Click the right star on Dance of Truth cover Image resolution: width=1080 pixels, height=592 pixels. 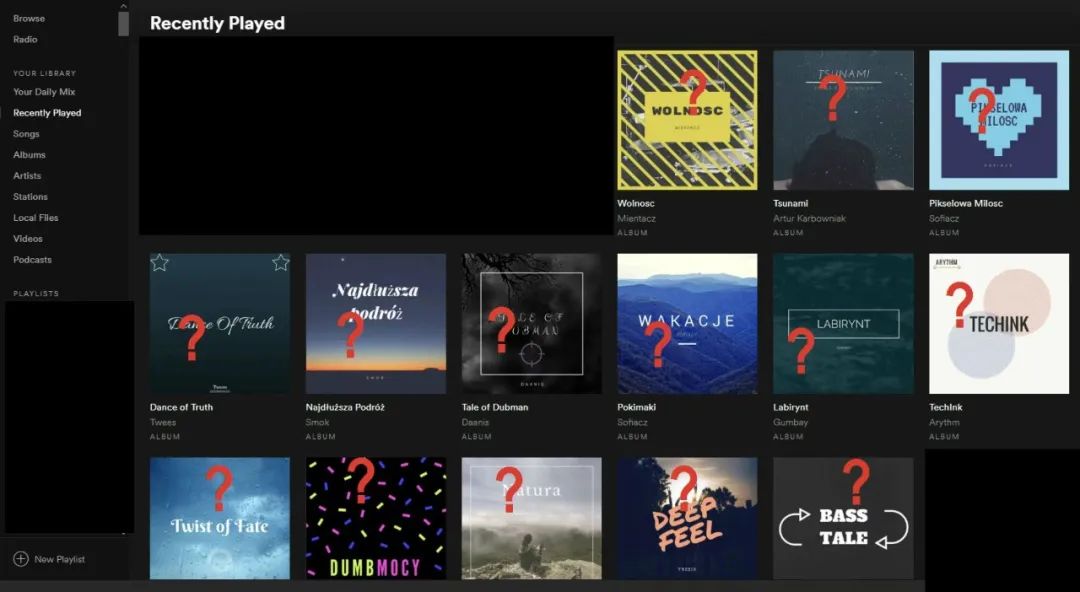coord(280,263)
